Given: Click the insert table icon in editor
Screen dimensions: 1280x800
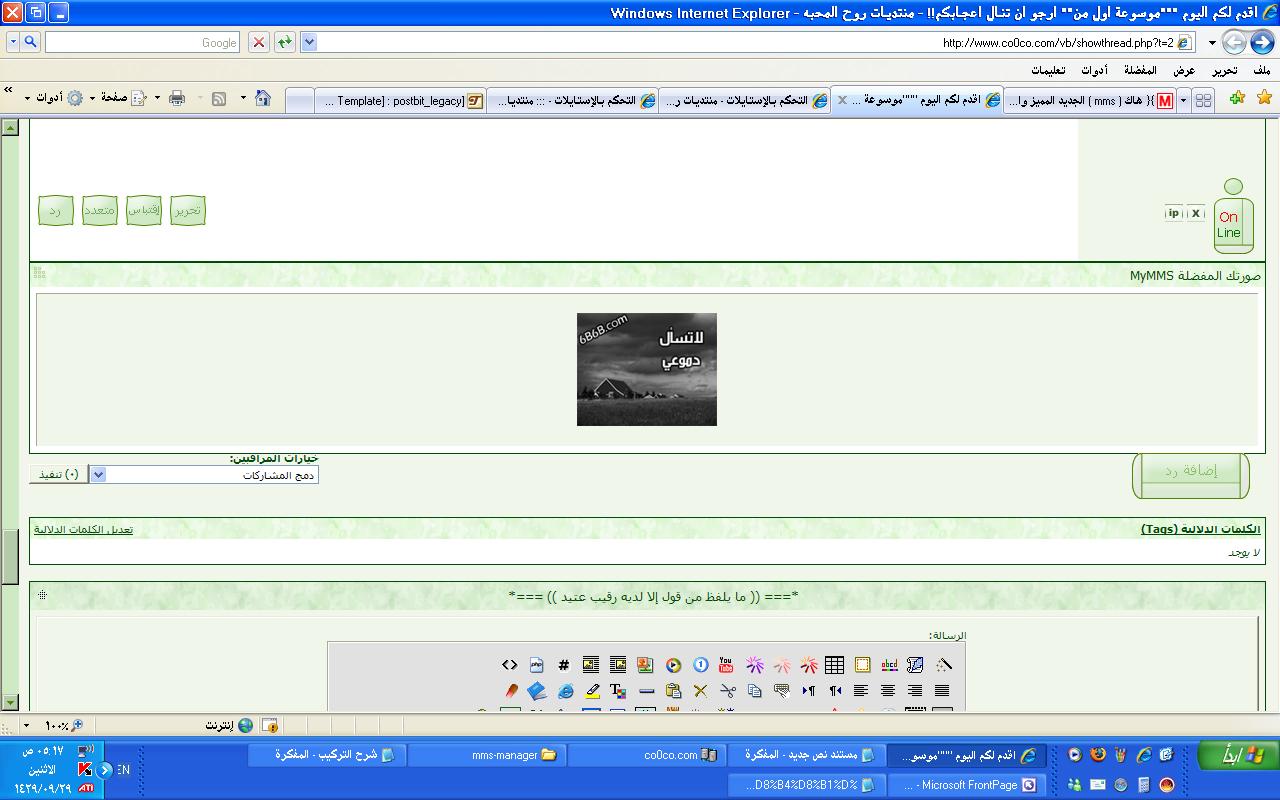Looking at the screenshot, I should 834,665.
